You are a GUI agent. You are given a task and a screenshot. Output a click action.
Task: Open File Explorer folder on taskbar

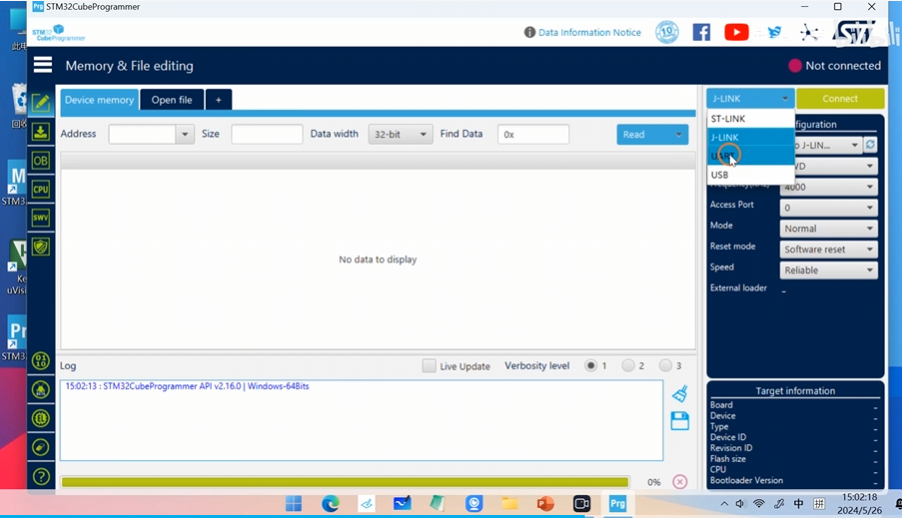pos(510,504)
